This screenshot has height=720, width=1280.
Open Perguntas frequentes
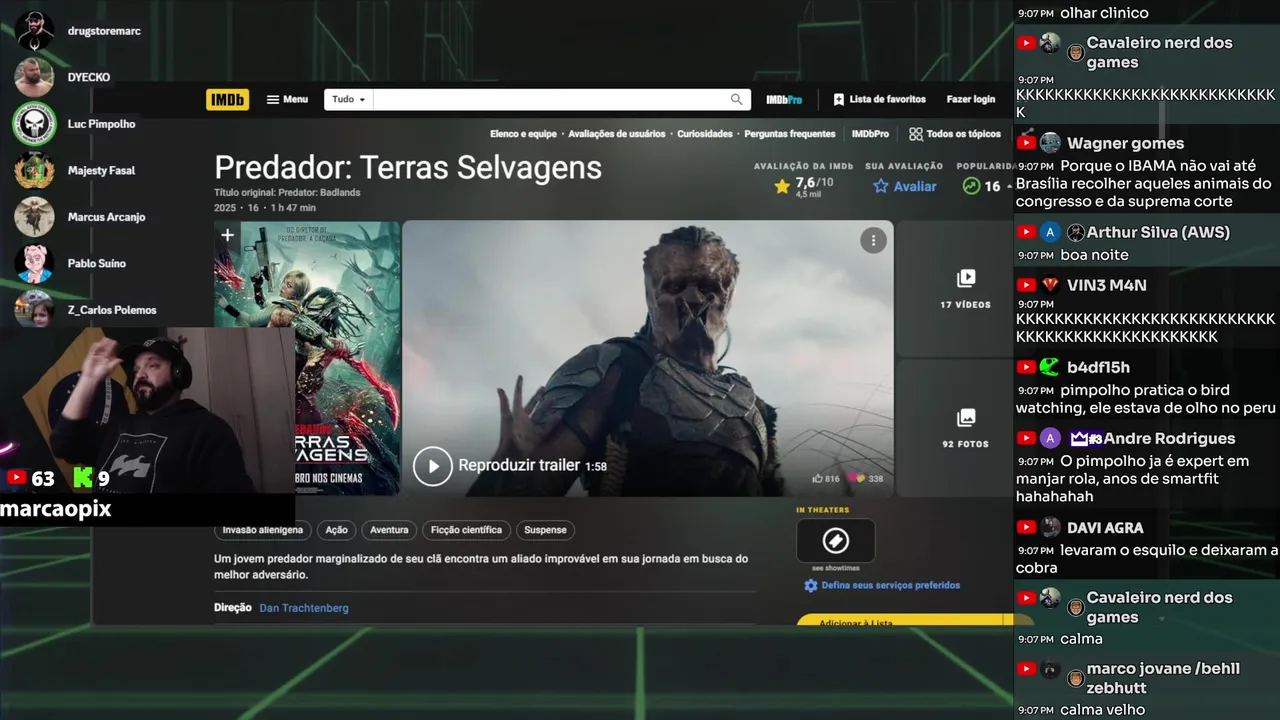tap(790, 134)
